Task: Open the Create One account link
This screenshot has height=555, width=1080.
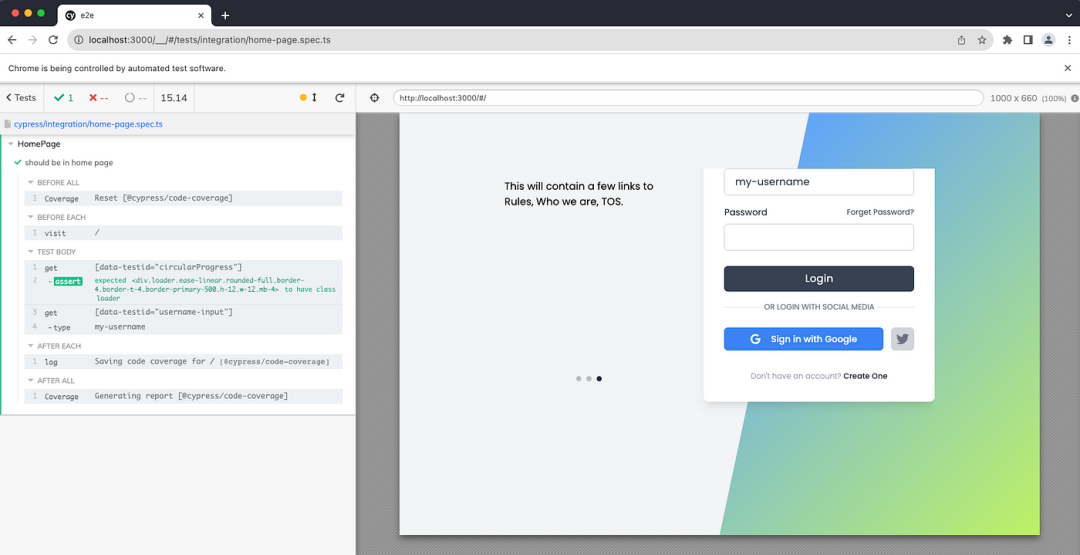Action: click(x=865, y=376)
